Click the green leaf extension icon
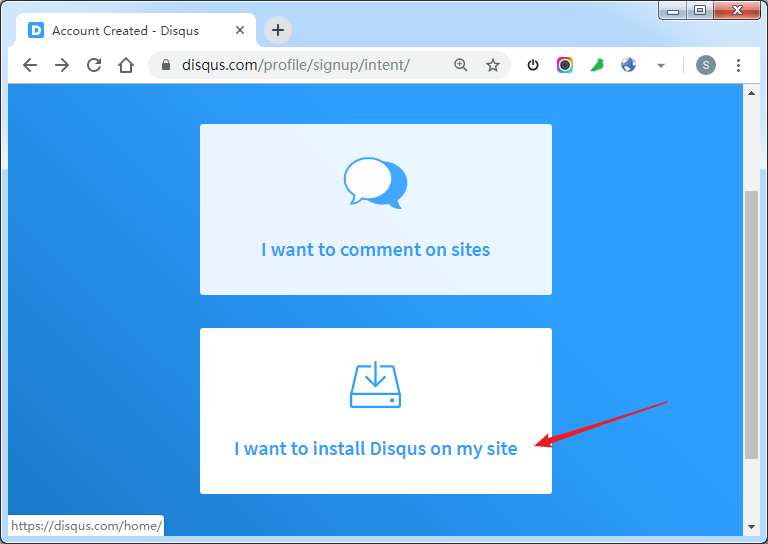The height and width of the screenshot is (544, 768). pyautogui.click(x=597, y=65)
